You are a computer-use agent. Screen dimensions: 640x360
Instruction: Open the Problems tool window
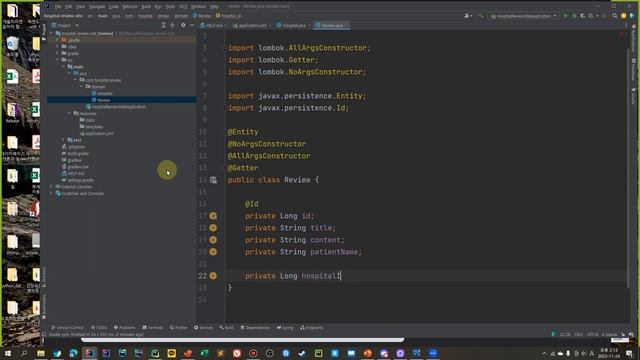[124, 328]
